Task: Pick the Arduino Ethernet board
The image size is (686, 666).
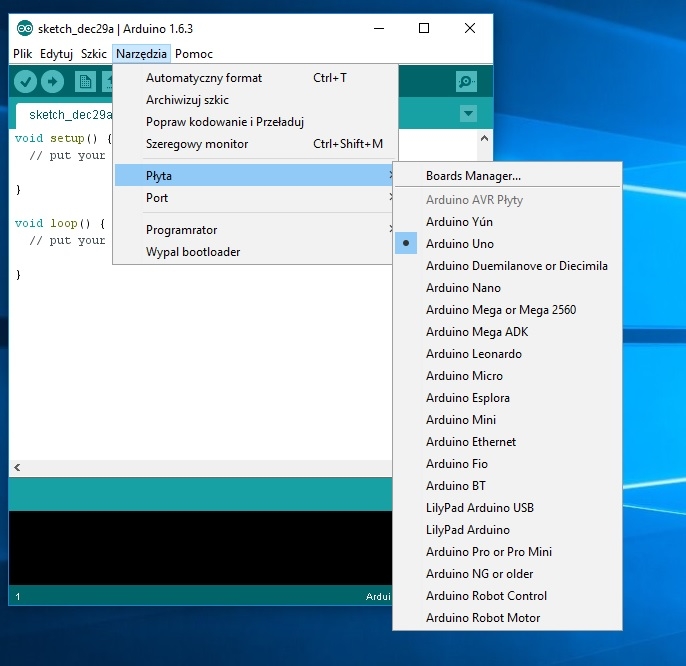Action: pos(508,442)
